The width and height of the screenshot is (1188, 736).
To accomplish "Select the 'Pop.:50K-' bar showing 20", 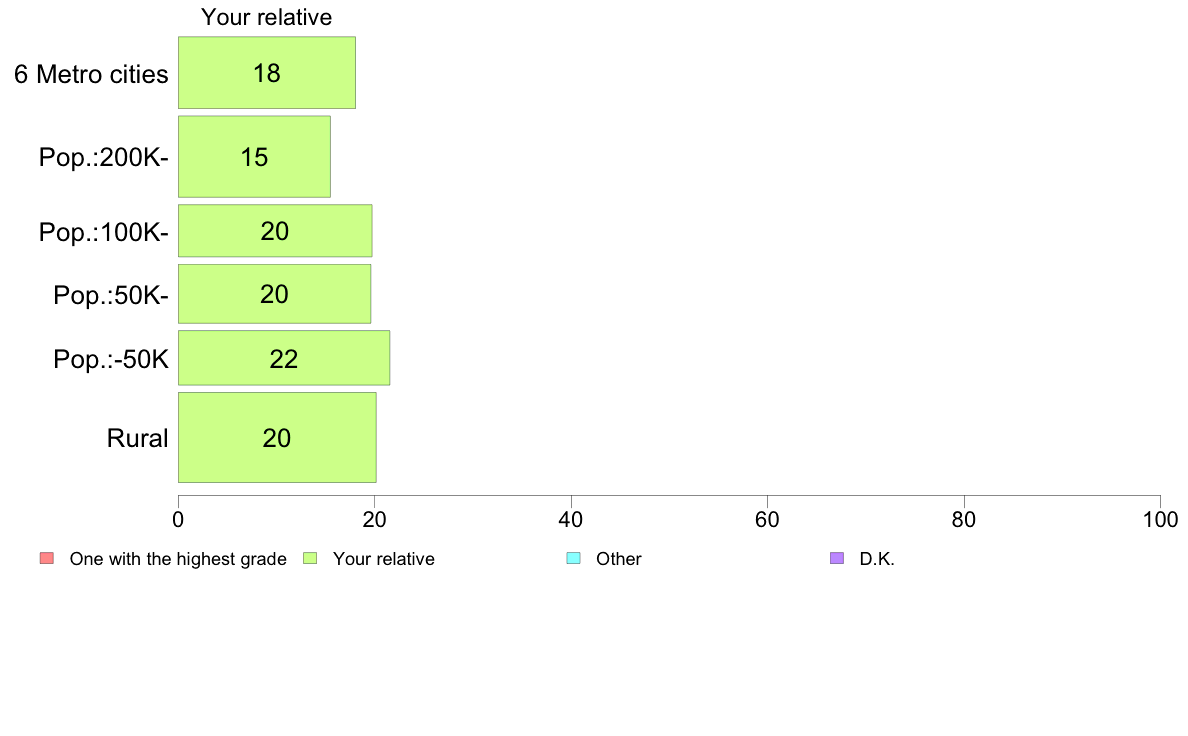I will click(x=274, y=293).
